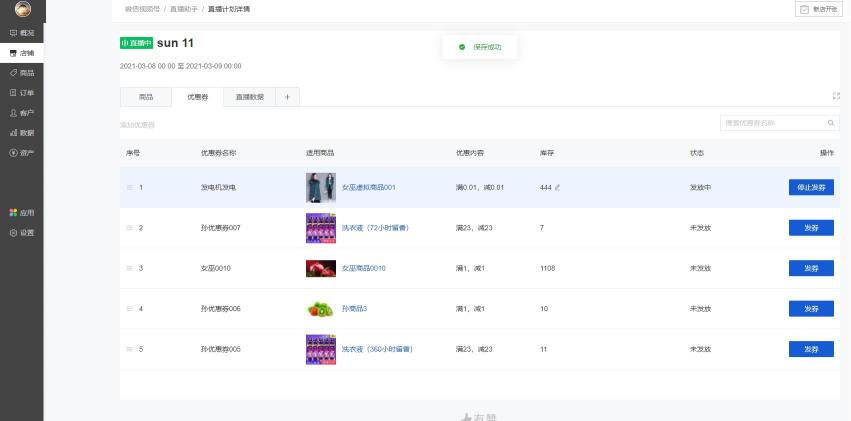851x421 pixels.
Task: Click coupon name 女巫0010
Action: click(215, 268)
